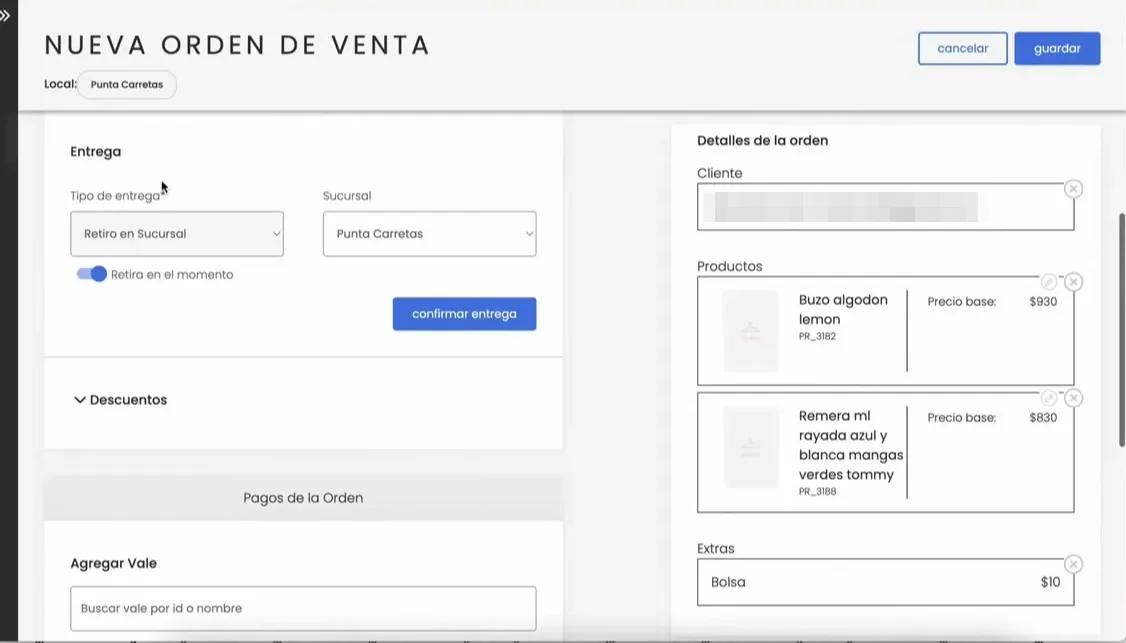Click the $830 base price
This screenshot has height=643, width=1126.
point(1043,417)
